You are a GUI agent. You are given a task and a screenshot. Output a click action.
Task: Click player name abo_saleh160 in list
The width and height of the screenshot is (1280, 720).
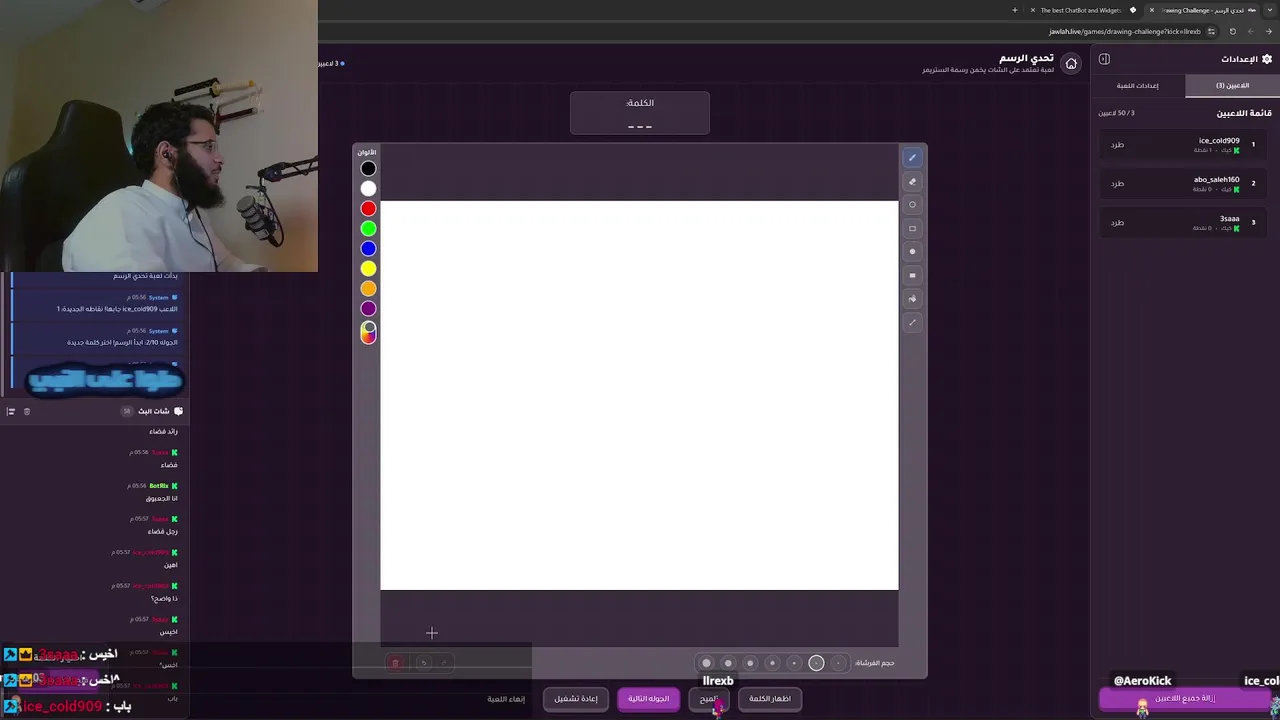pos(1216,180)
